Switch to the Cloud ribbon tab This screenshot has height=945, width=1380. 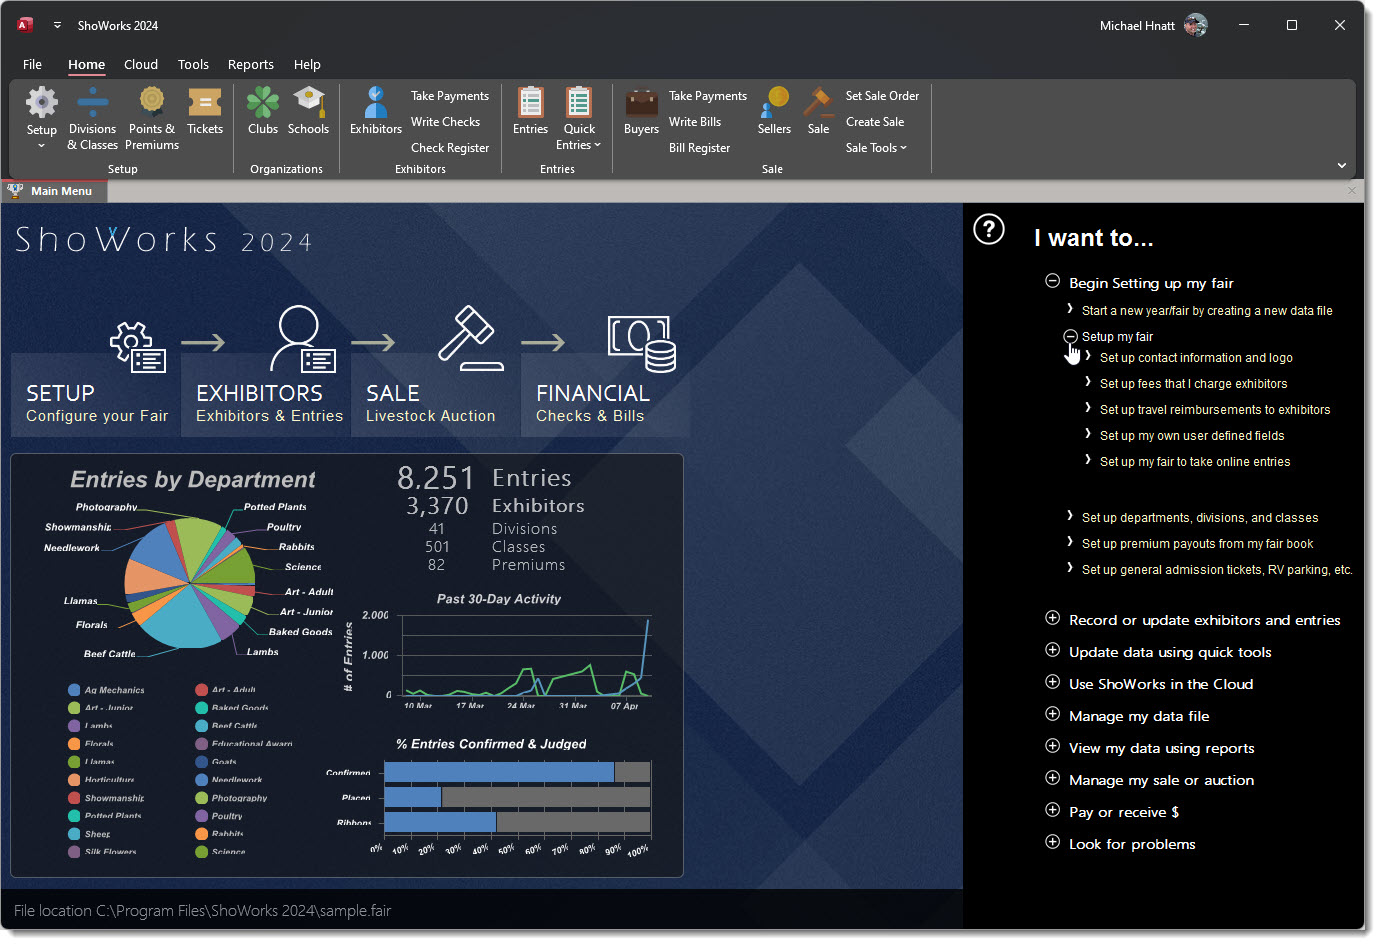(x=141, y=65)
